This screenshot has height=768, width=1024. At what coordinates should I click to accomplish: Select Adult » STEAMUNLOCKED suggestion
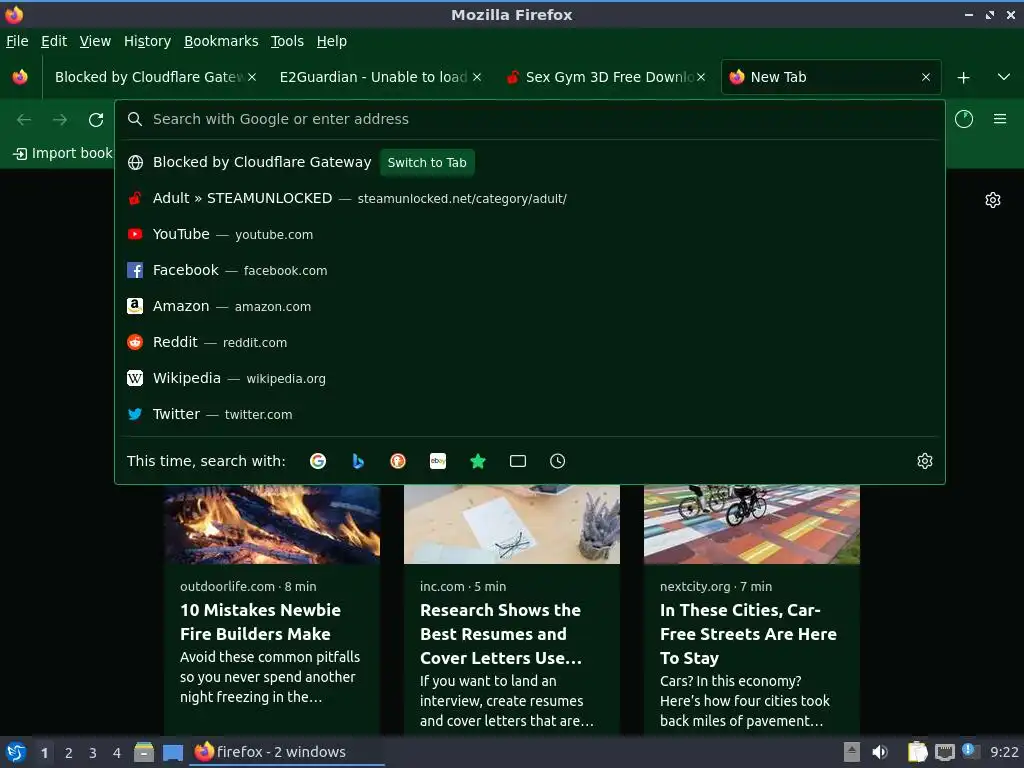(x=530, y=199)
